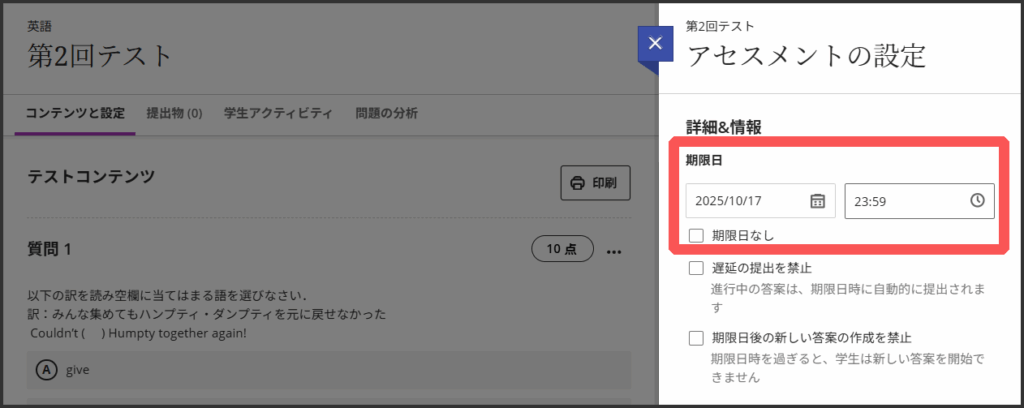Focus the due date field showing 2025/10/17
The width and height of the screenshot is (1024, 408).
click(x=745, y=201)
